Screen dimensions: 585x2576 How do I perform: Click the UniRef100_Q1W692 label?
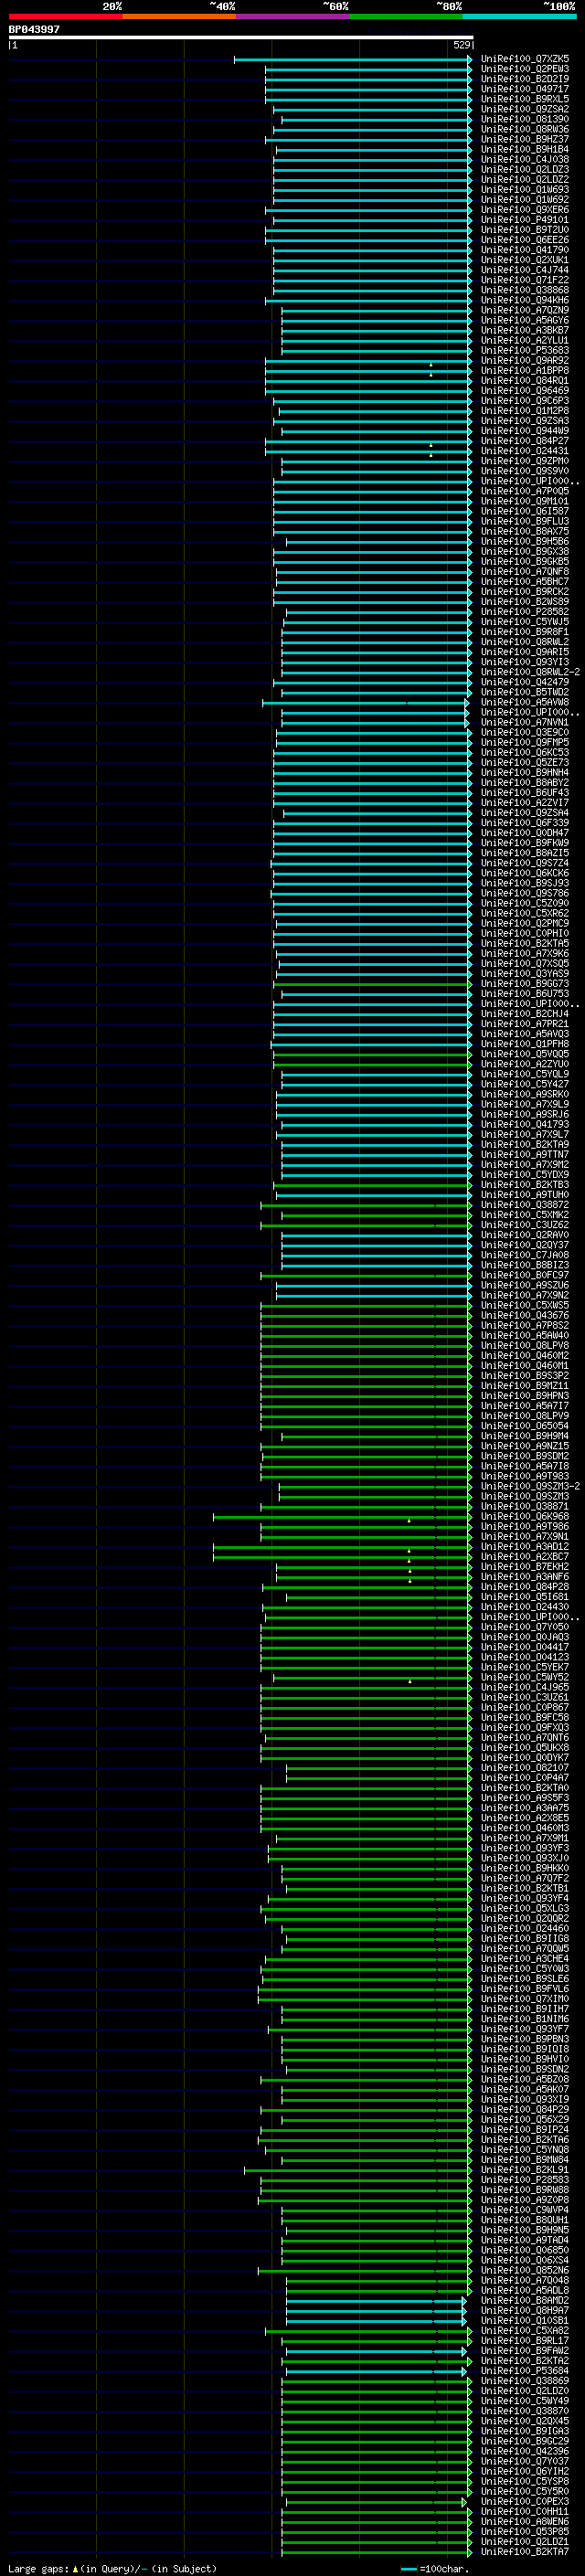[524, 200]
